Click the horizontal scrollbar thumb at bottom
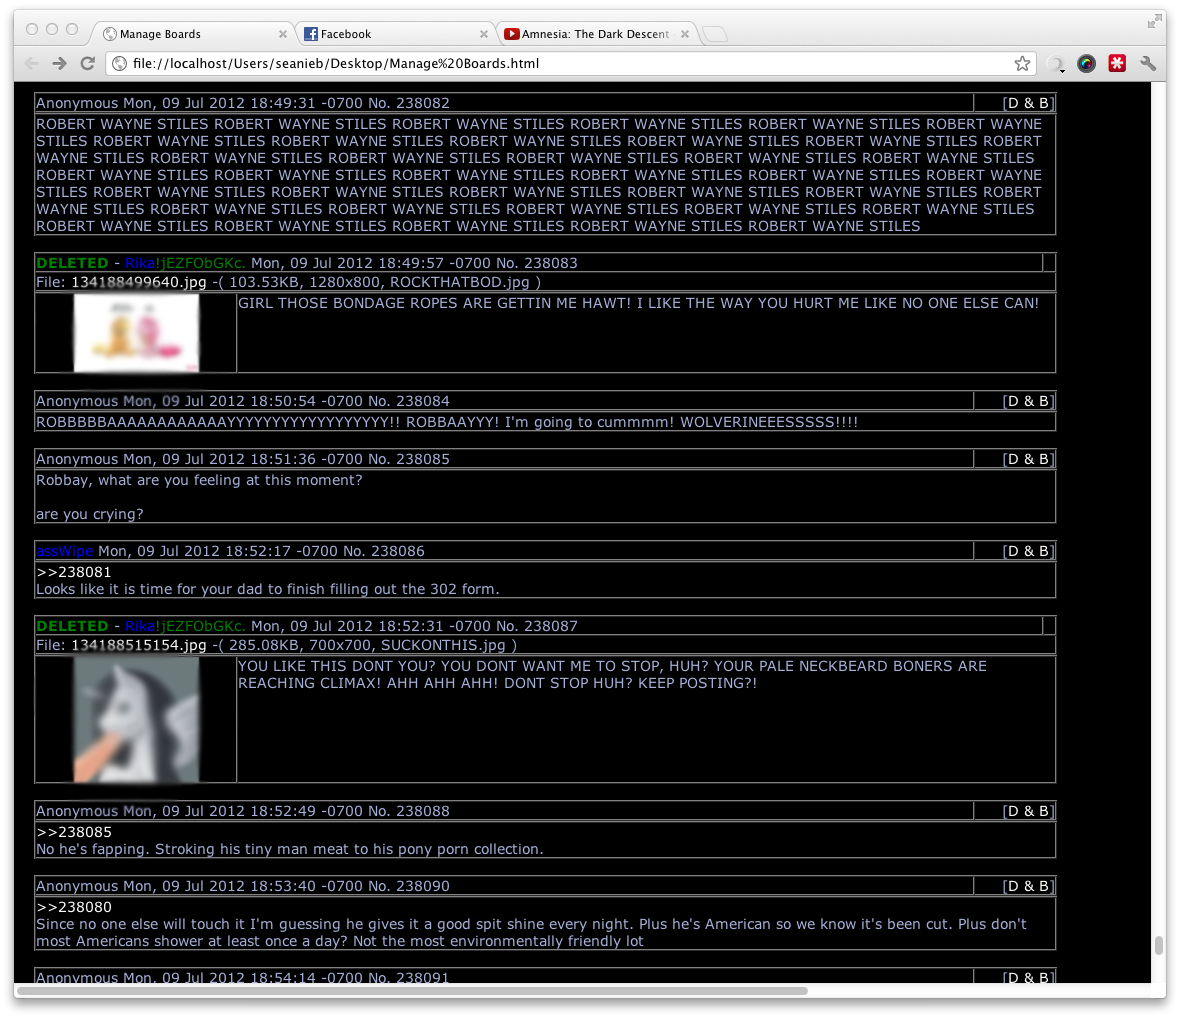 tap(412, 991)
